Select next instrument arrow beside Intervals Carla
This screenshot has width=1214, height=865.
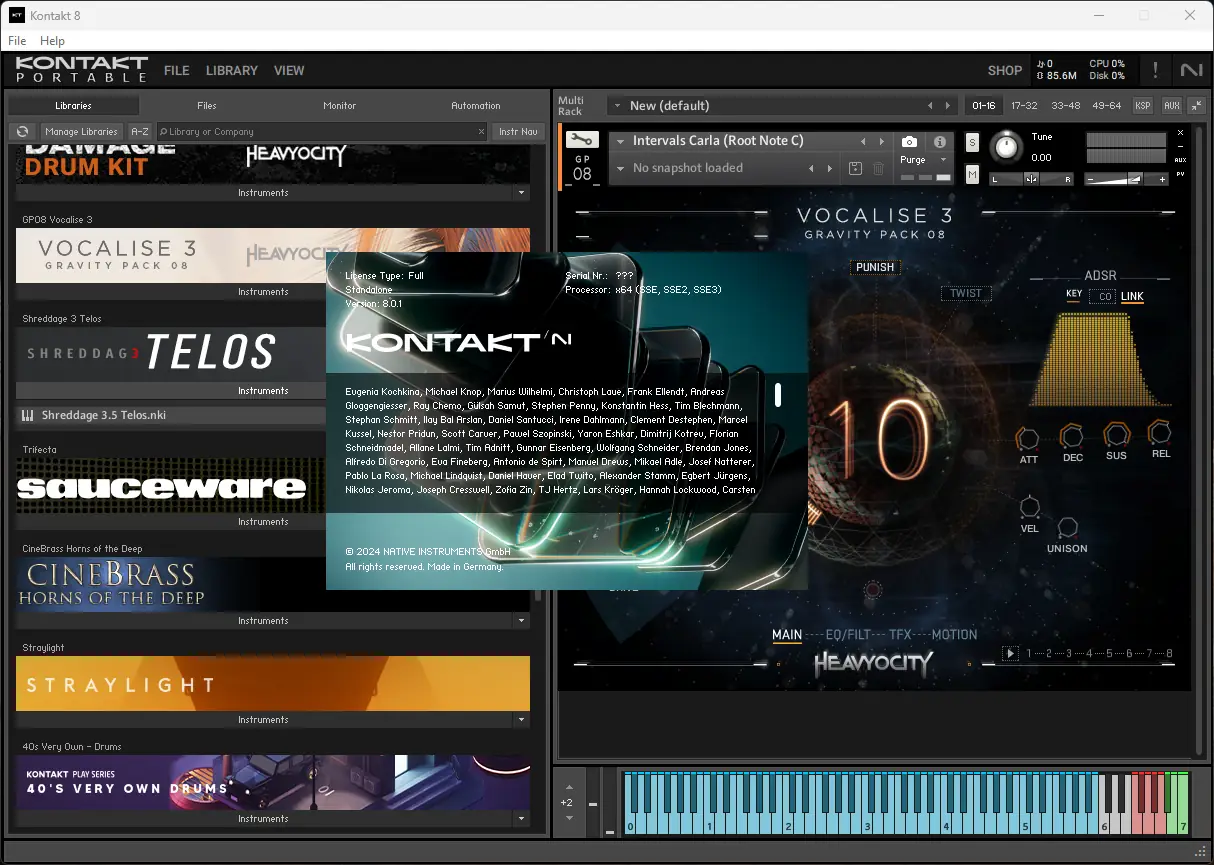pos(883,141)
